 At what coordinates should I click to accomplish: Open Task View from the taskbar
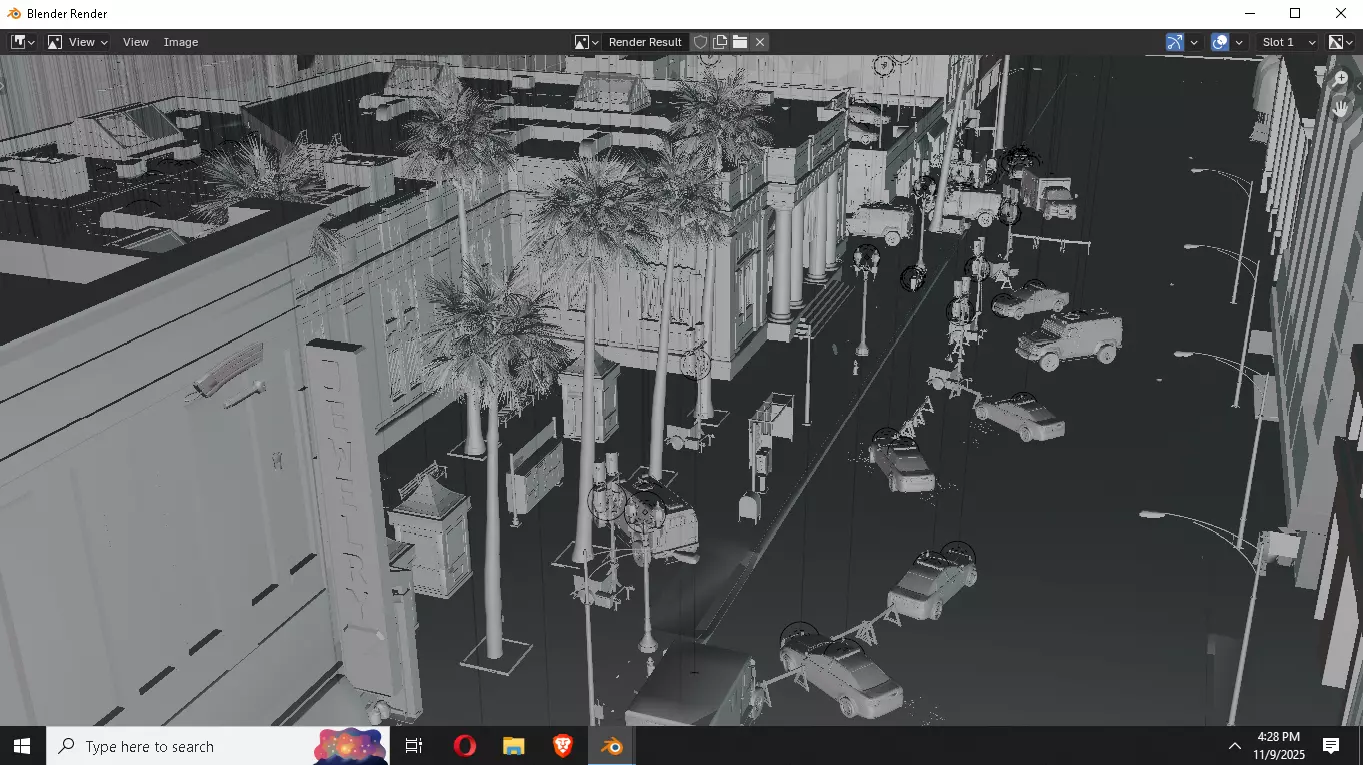(414, 746)
